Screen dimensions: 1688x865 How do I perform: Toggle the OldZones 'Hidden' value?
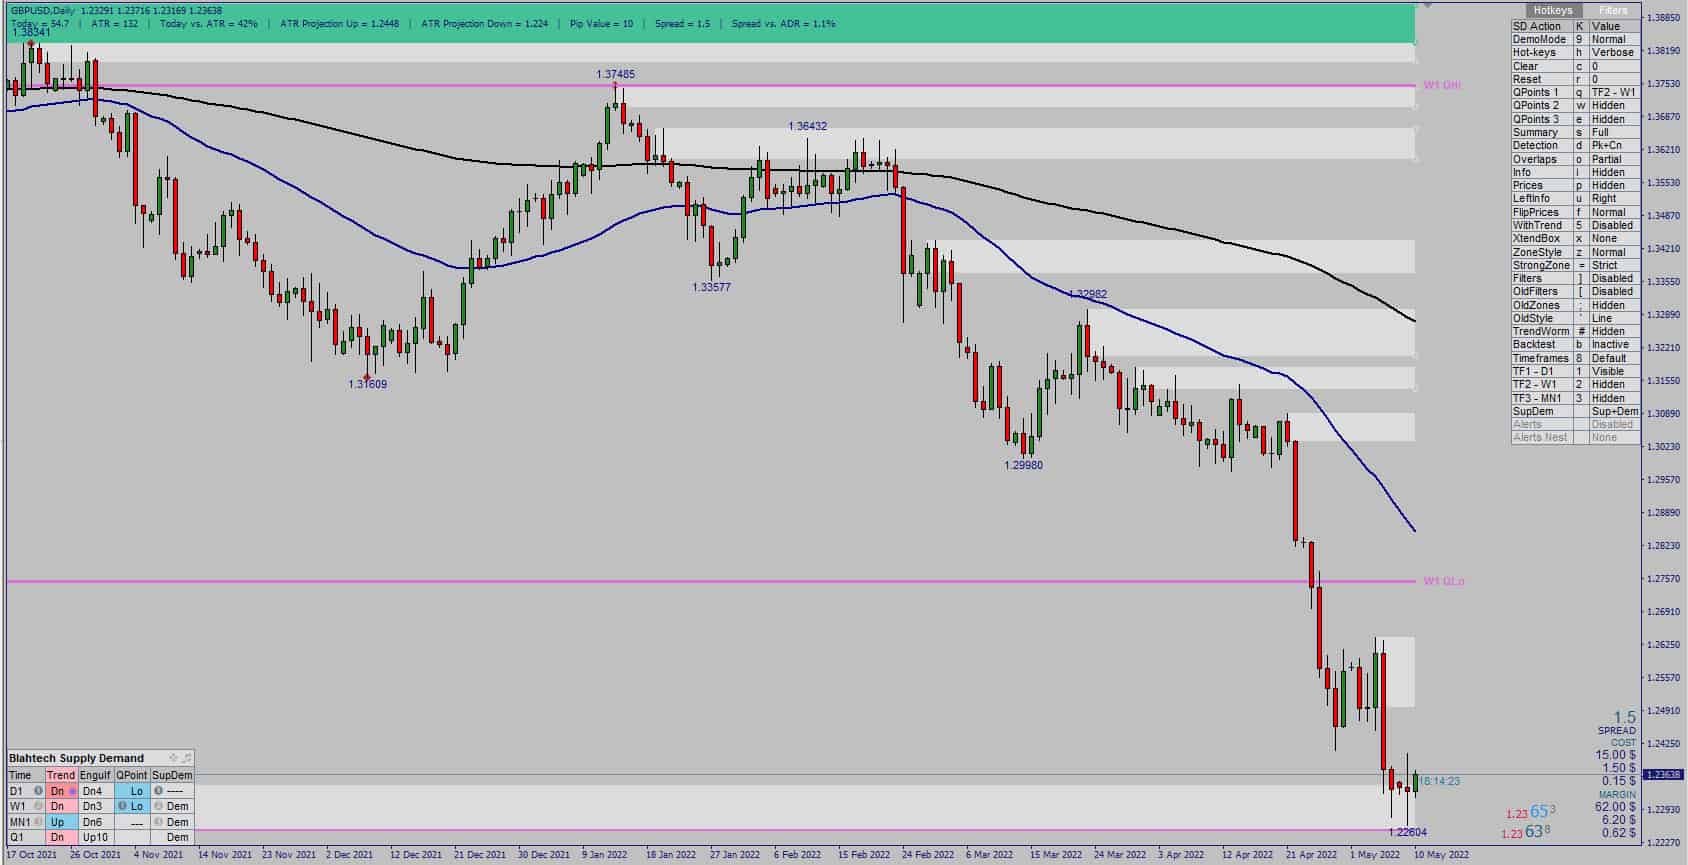pyautogui.click(x=1614, y=305)
